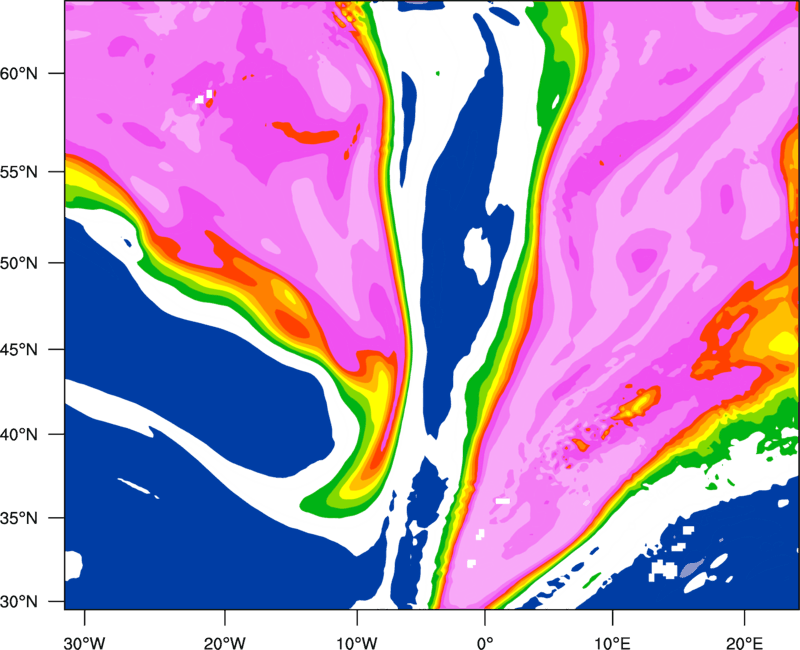The height and width of the screenshot is (650, 800).
Task: Click the 55°N latitude label
Action: pyautogui.click(x=19, y=172)
